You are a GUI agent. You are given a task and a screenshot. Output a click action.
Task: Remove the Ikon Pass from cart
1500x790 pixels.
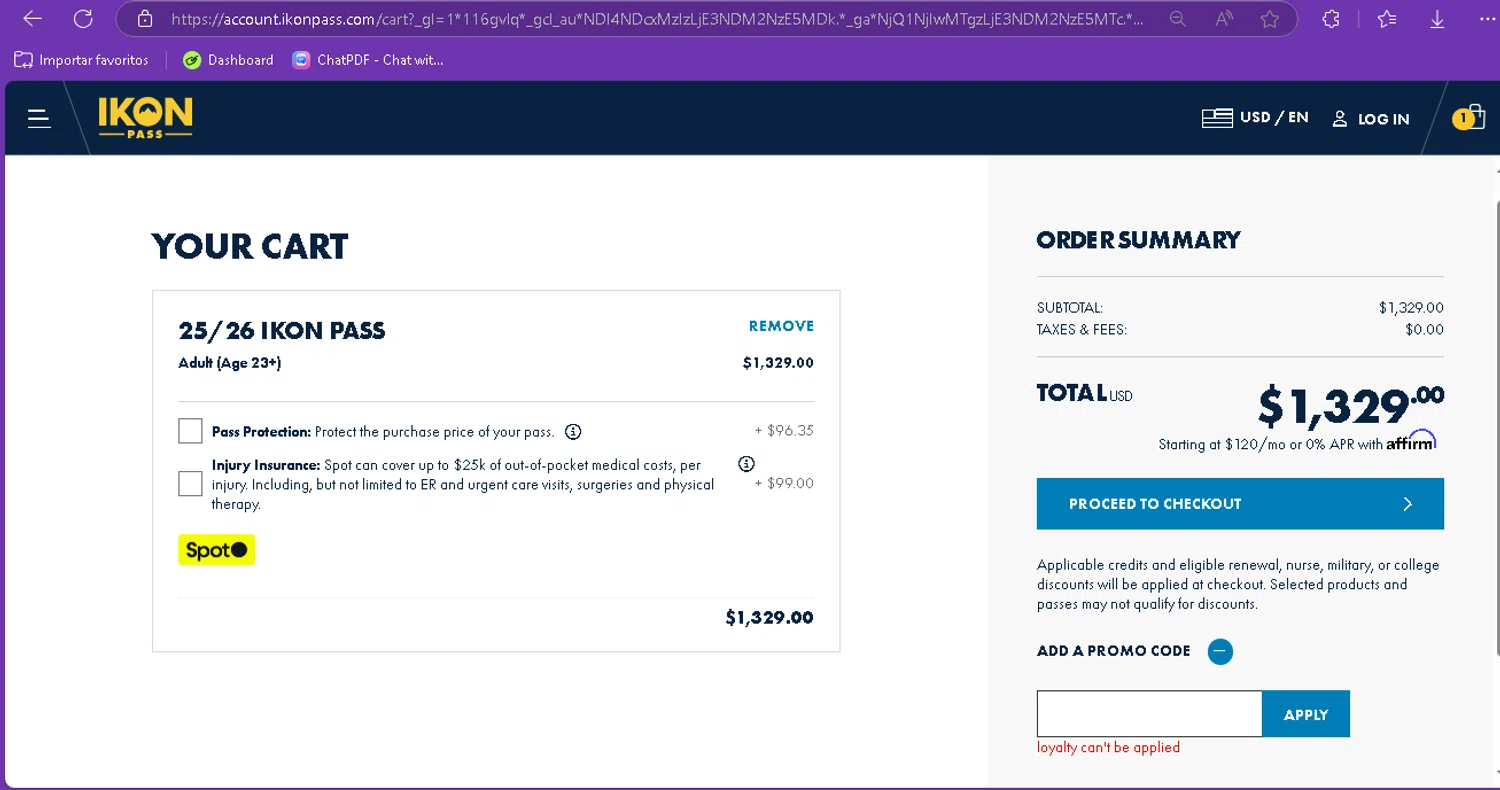click(x=781, y=326)
